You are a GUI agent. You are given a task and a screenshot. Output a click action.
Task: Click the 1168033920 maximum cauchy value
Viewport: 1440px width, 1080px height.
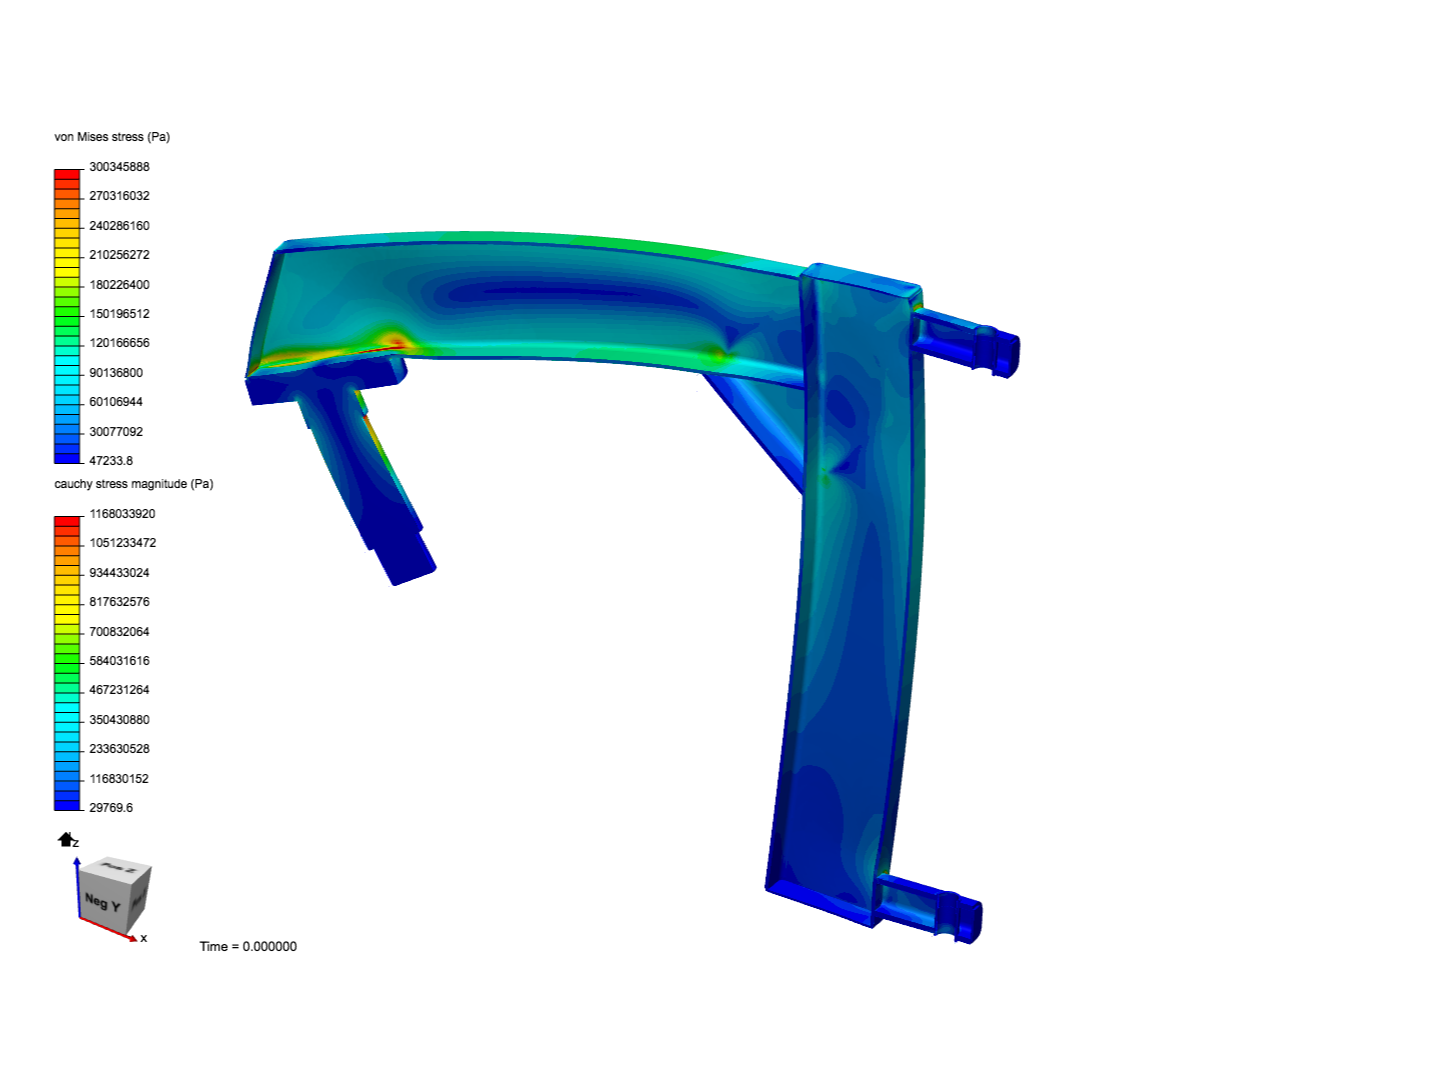tap(122, 514)
